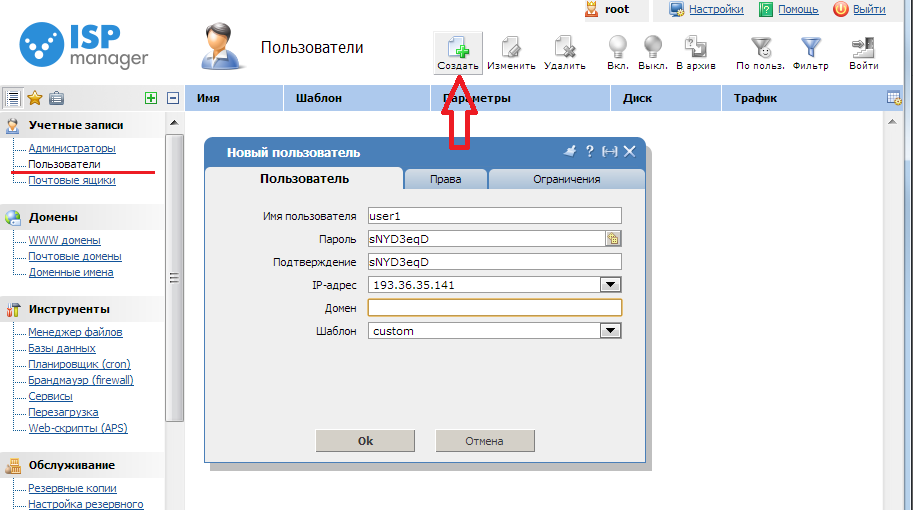Click the В архив (Archive) icon
The image size is (913, 510).
point(695,50)
